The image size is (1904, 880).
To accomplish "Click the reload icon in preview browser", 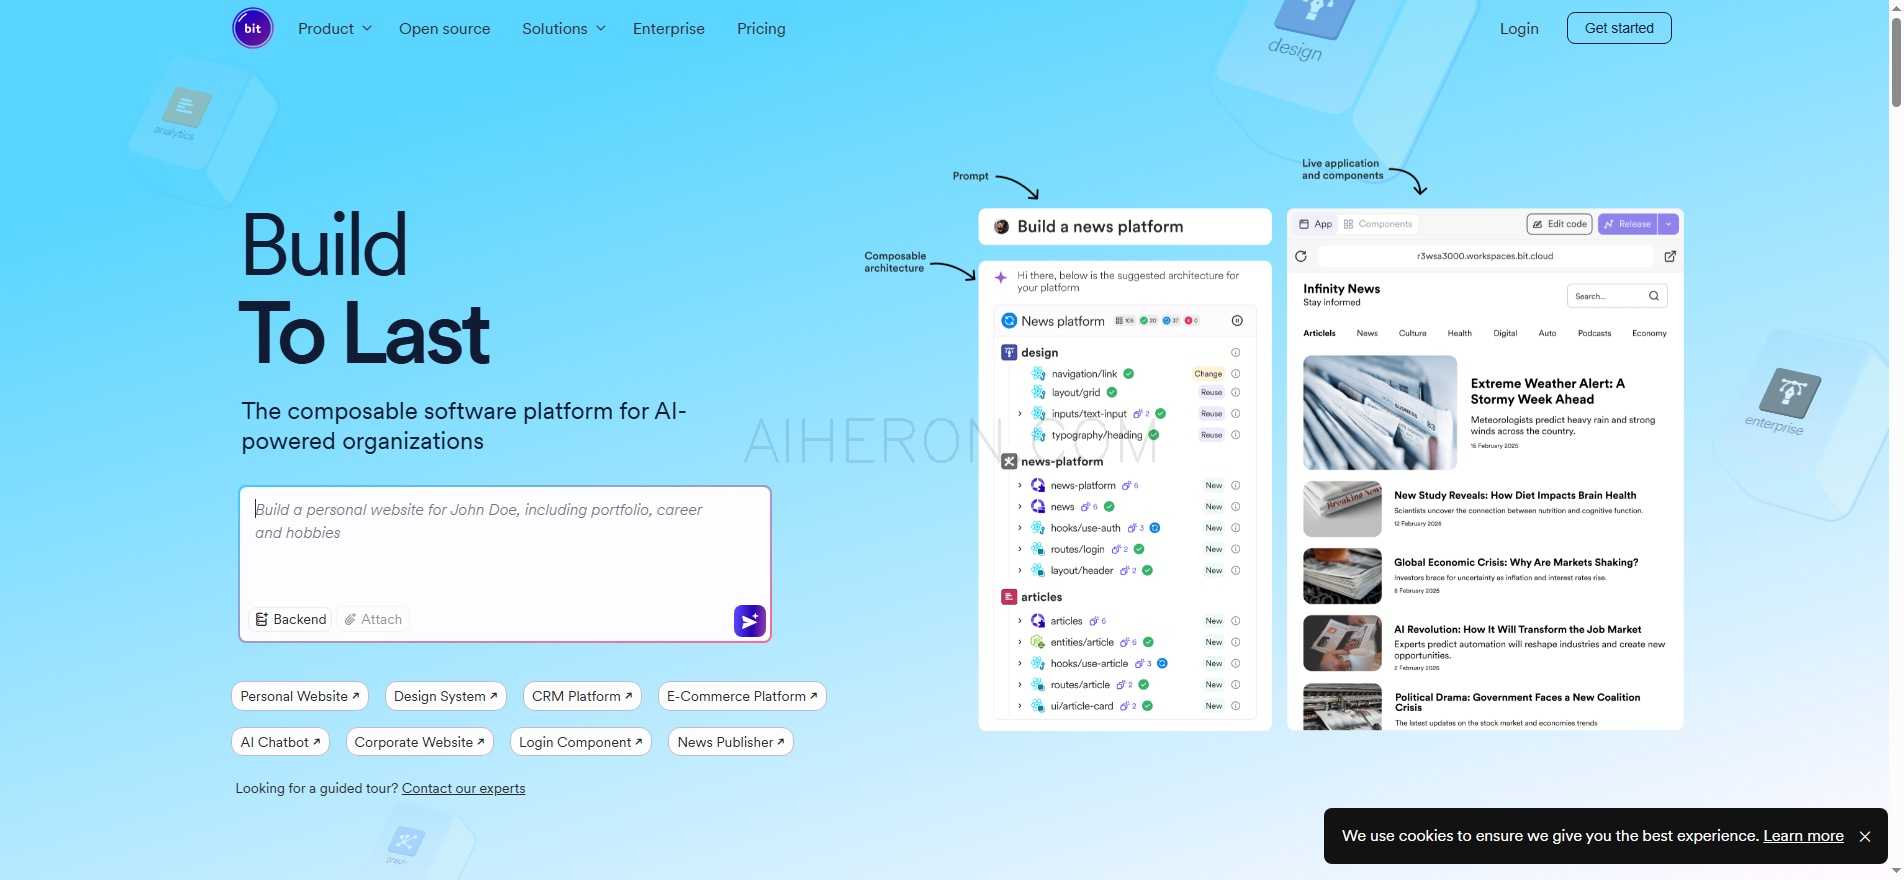I will click(1301, 256).
